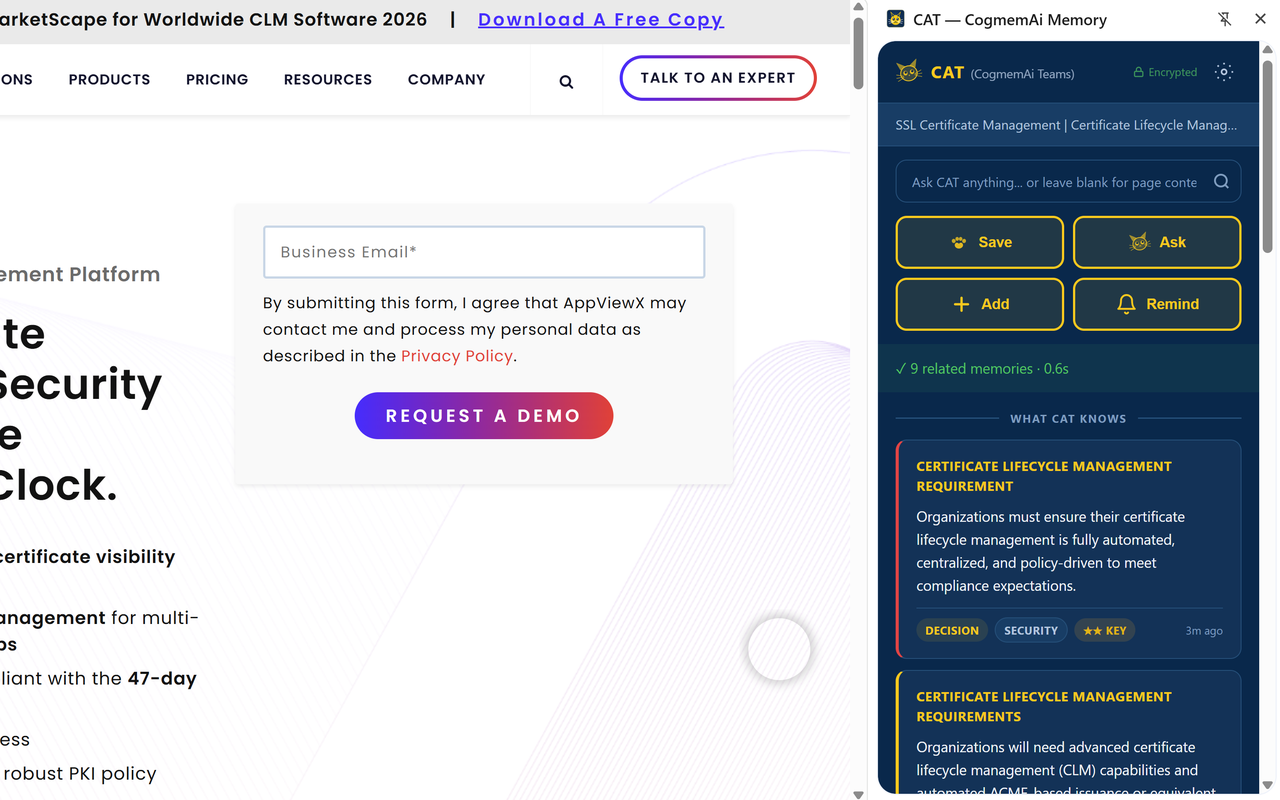Click the 3m ago timestamp

[x=1204, y=631]
